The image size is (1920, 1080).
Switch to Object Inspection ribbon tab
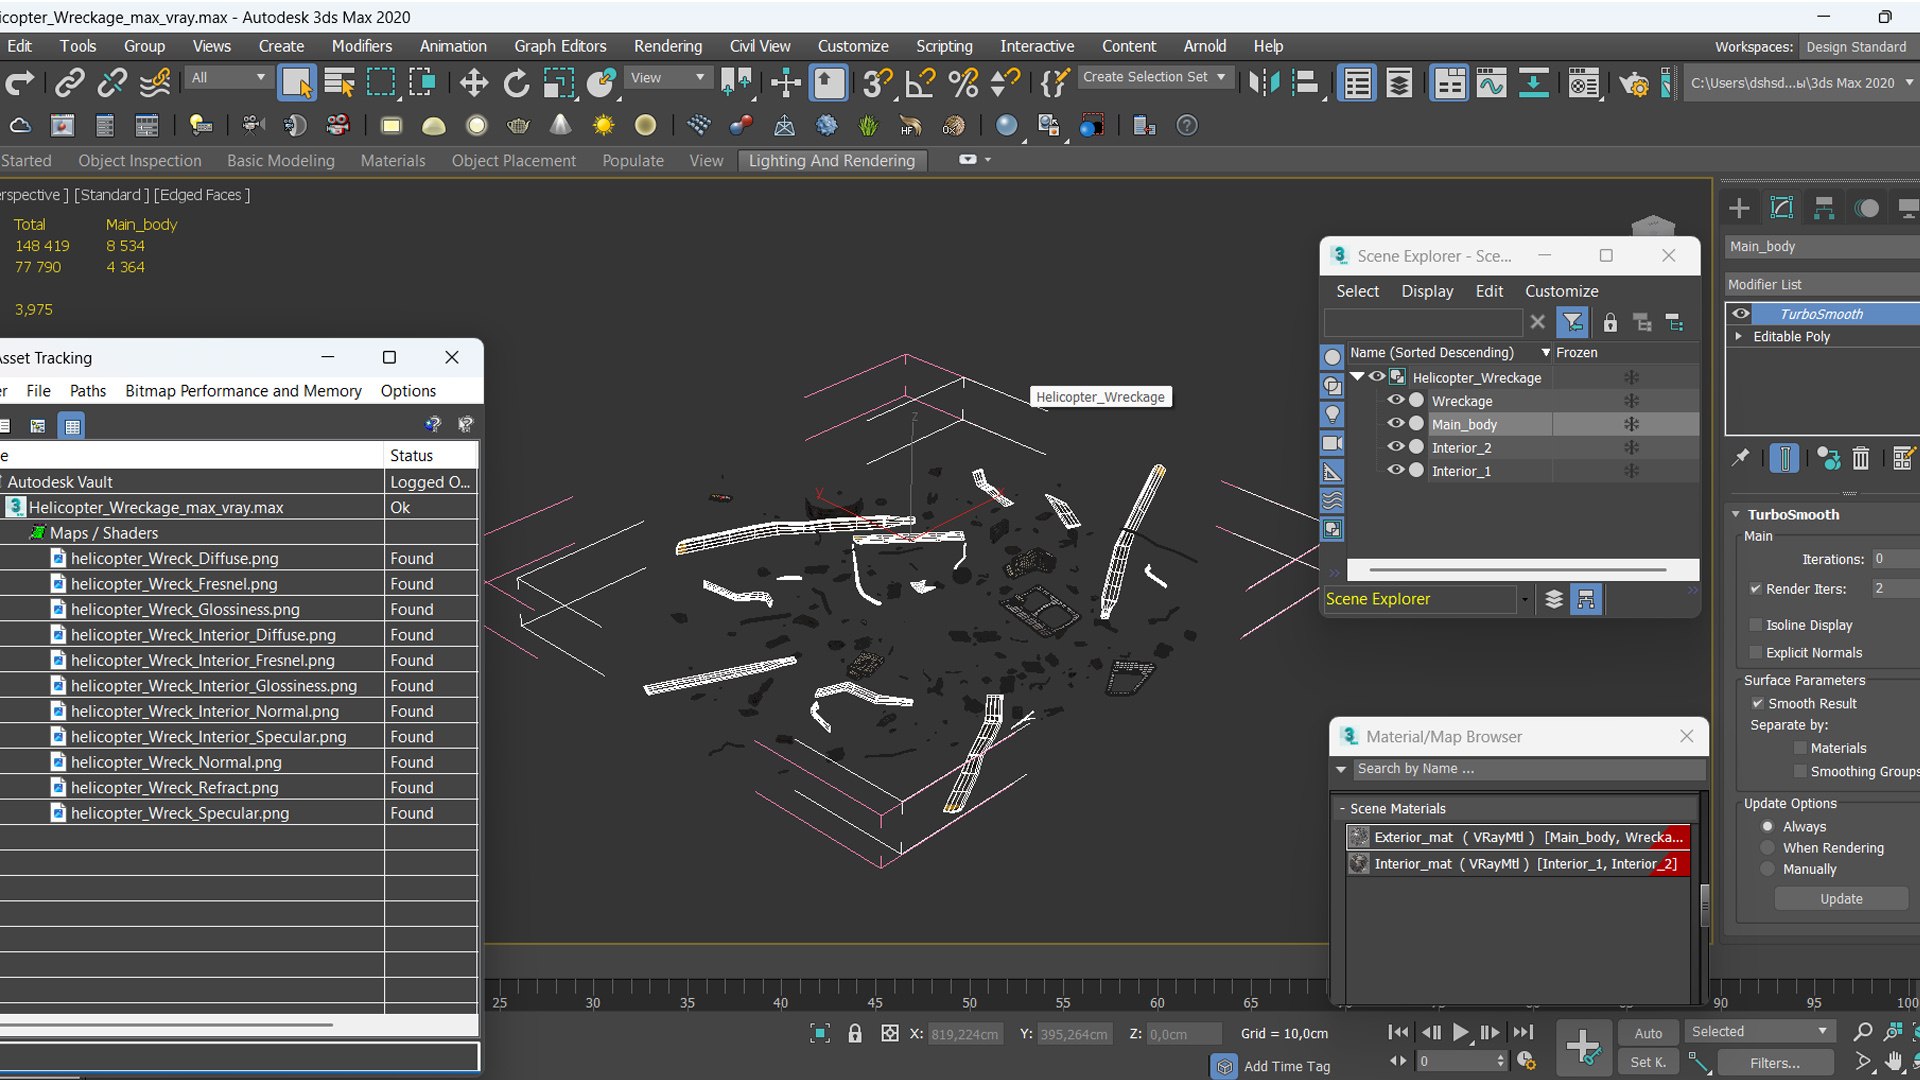coord(139,161)
